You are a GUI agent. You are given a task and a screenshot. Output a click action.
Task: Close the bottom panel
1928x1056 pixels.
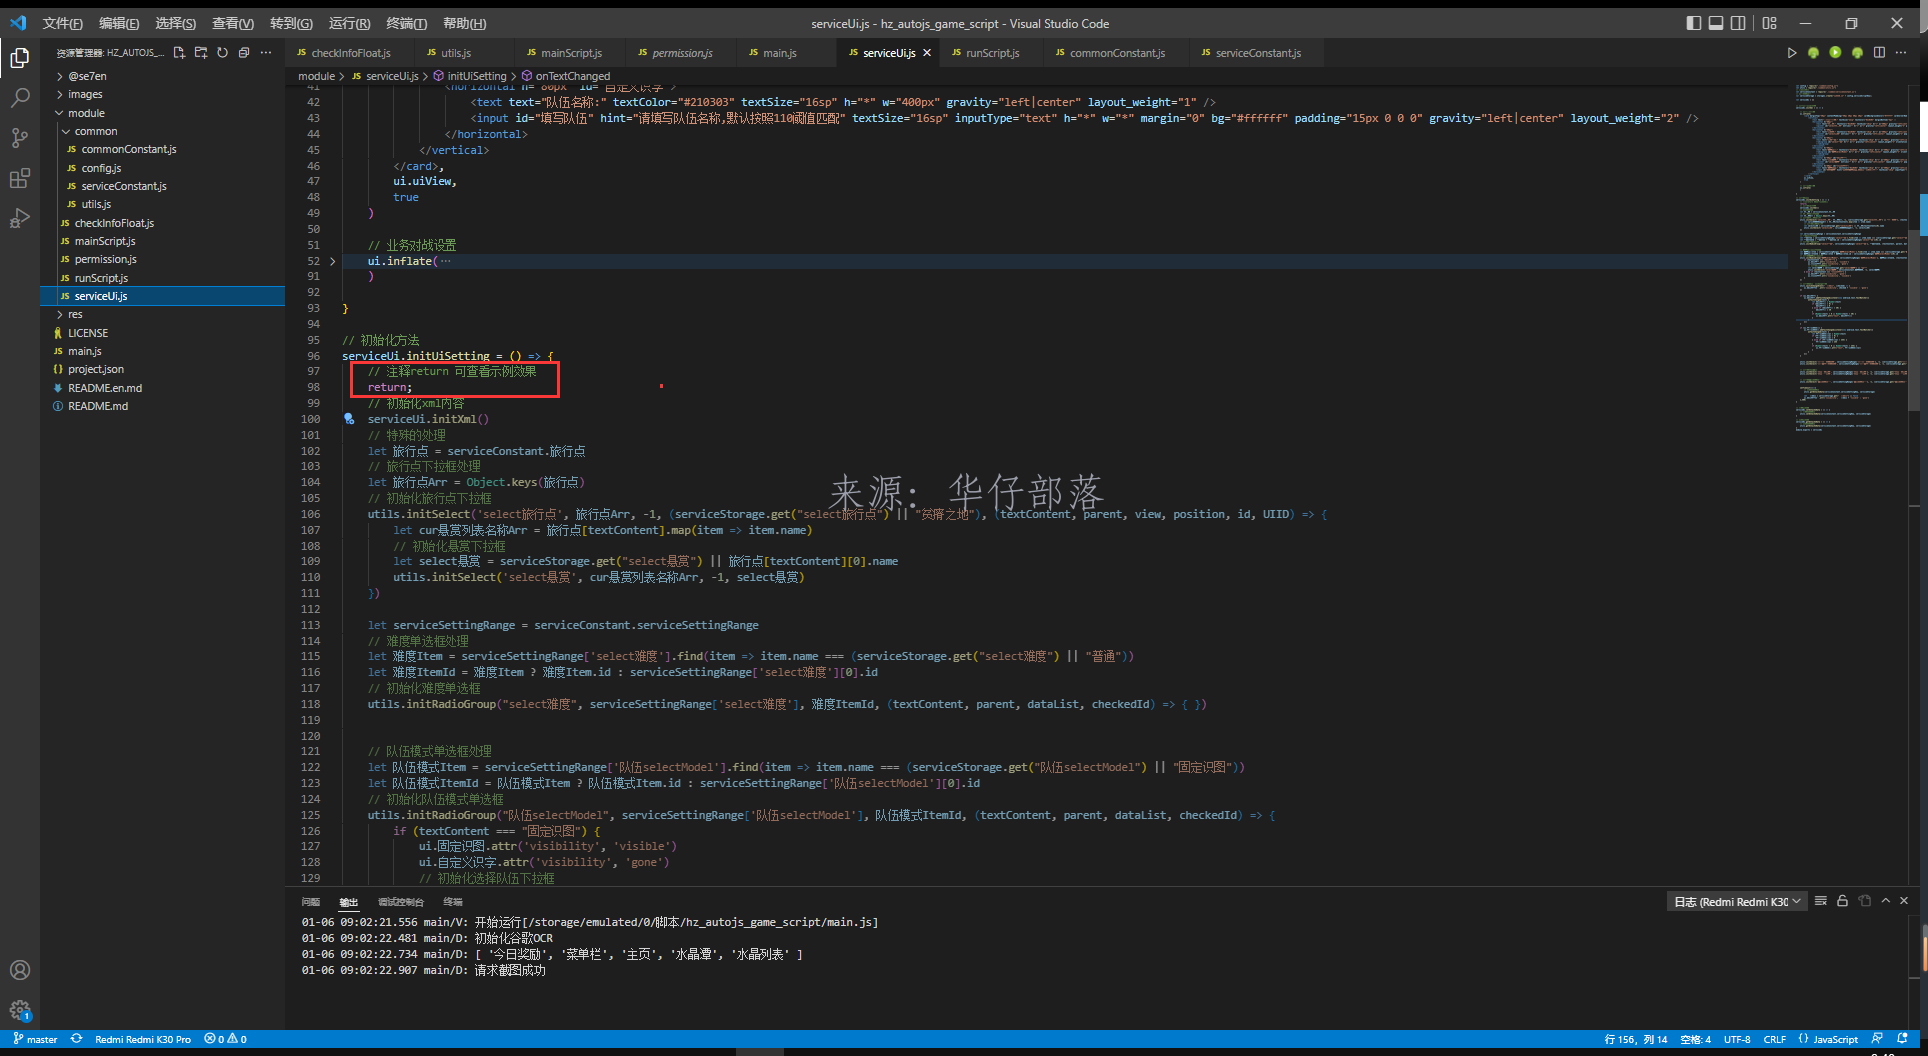tap(1904, 901)
